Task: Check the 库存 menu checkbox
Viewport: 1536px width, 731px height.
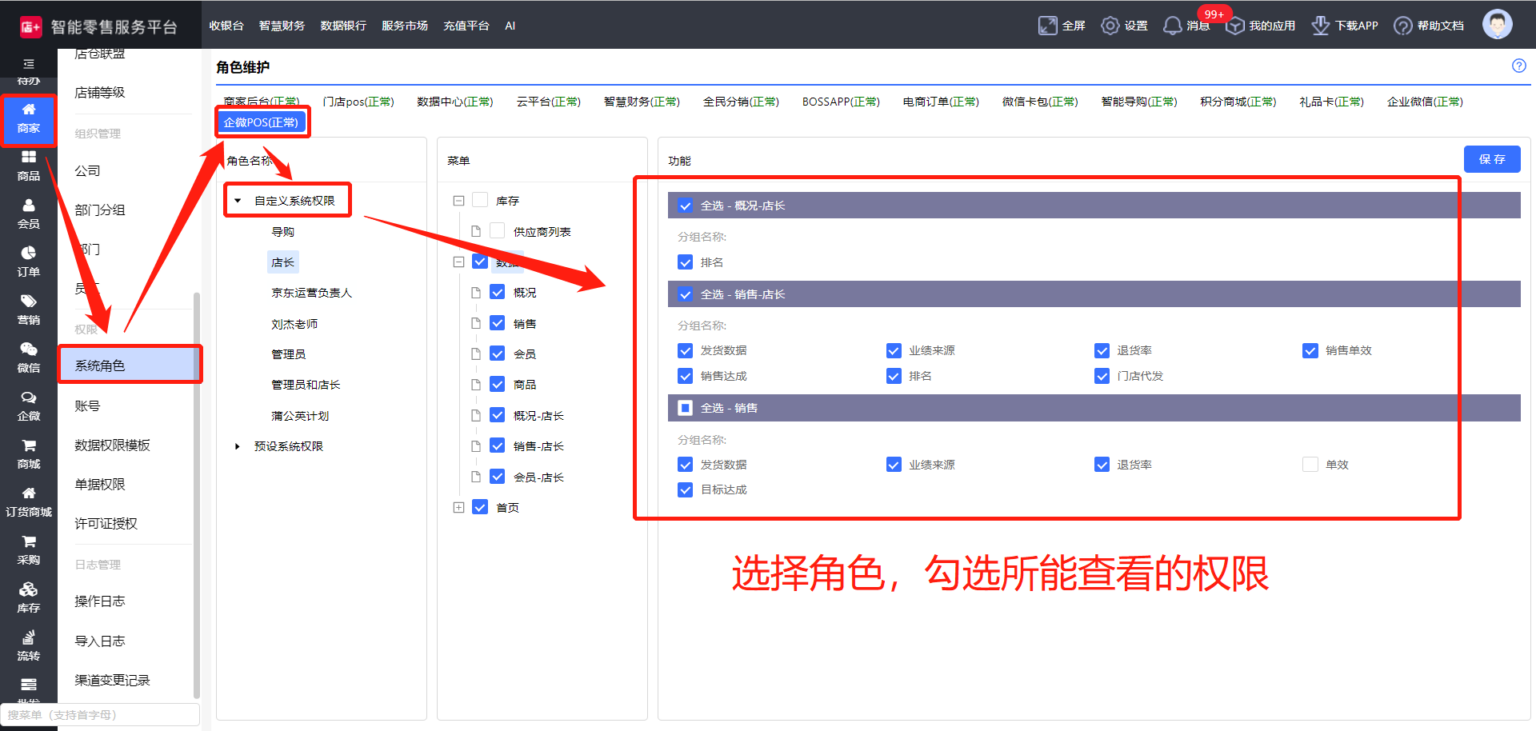Action: pyautogui.click(x=480, y=200)
